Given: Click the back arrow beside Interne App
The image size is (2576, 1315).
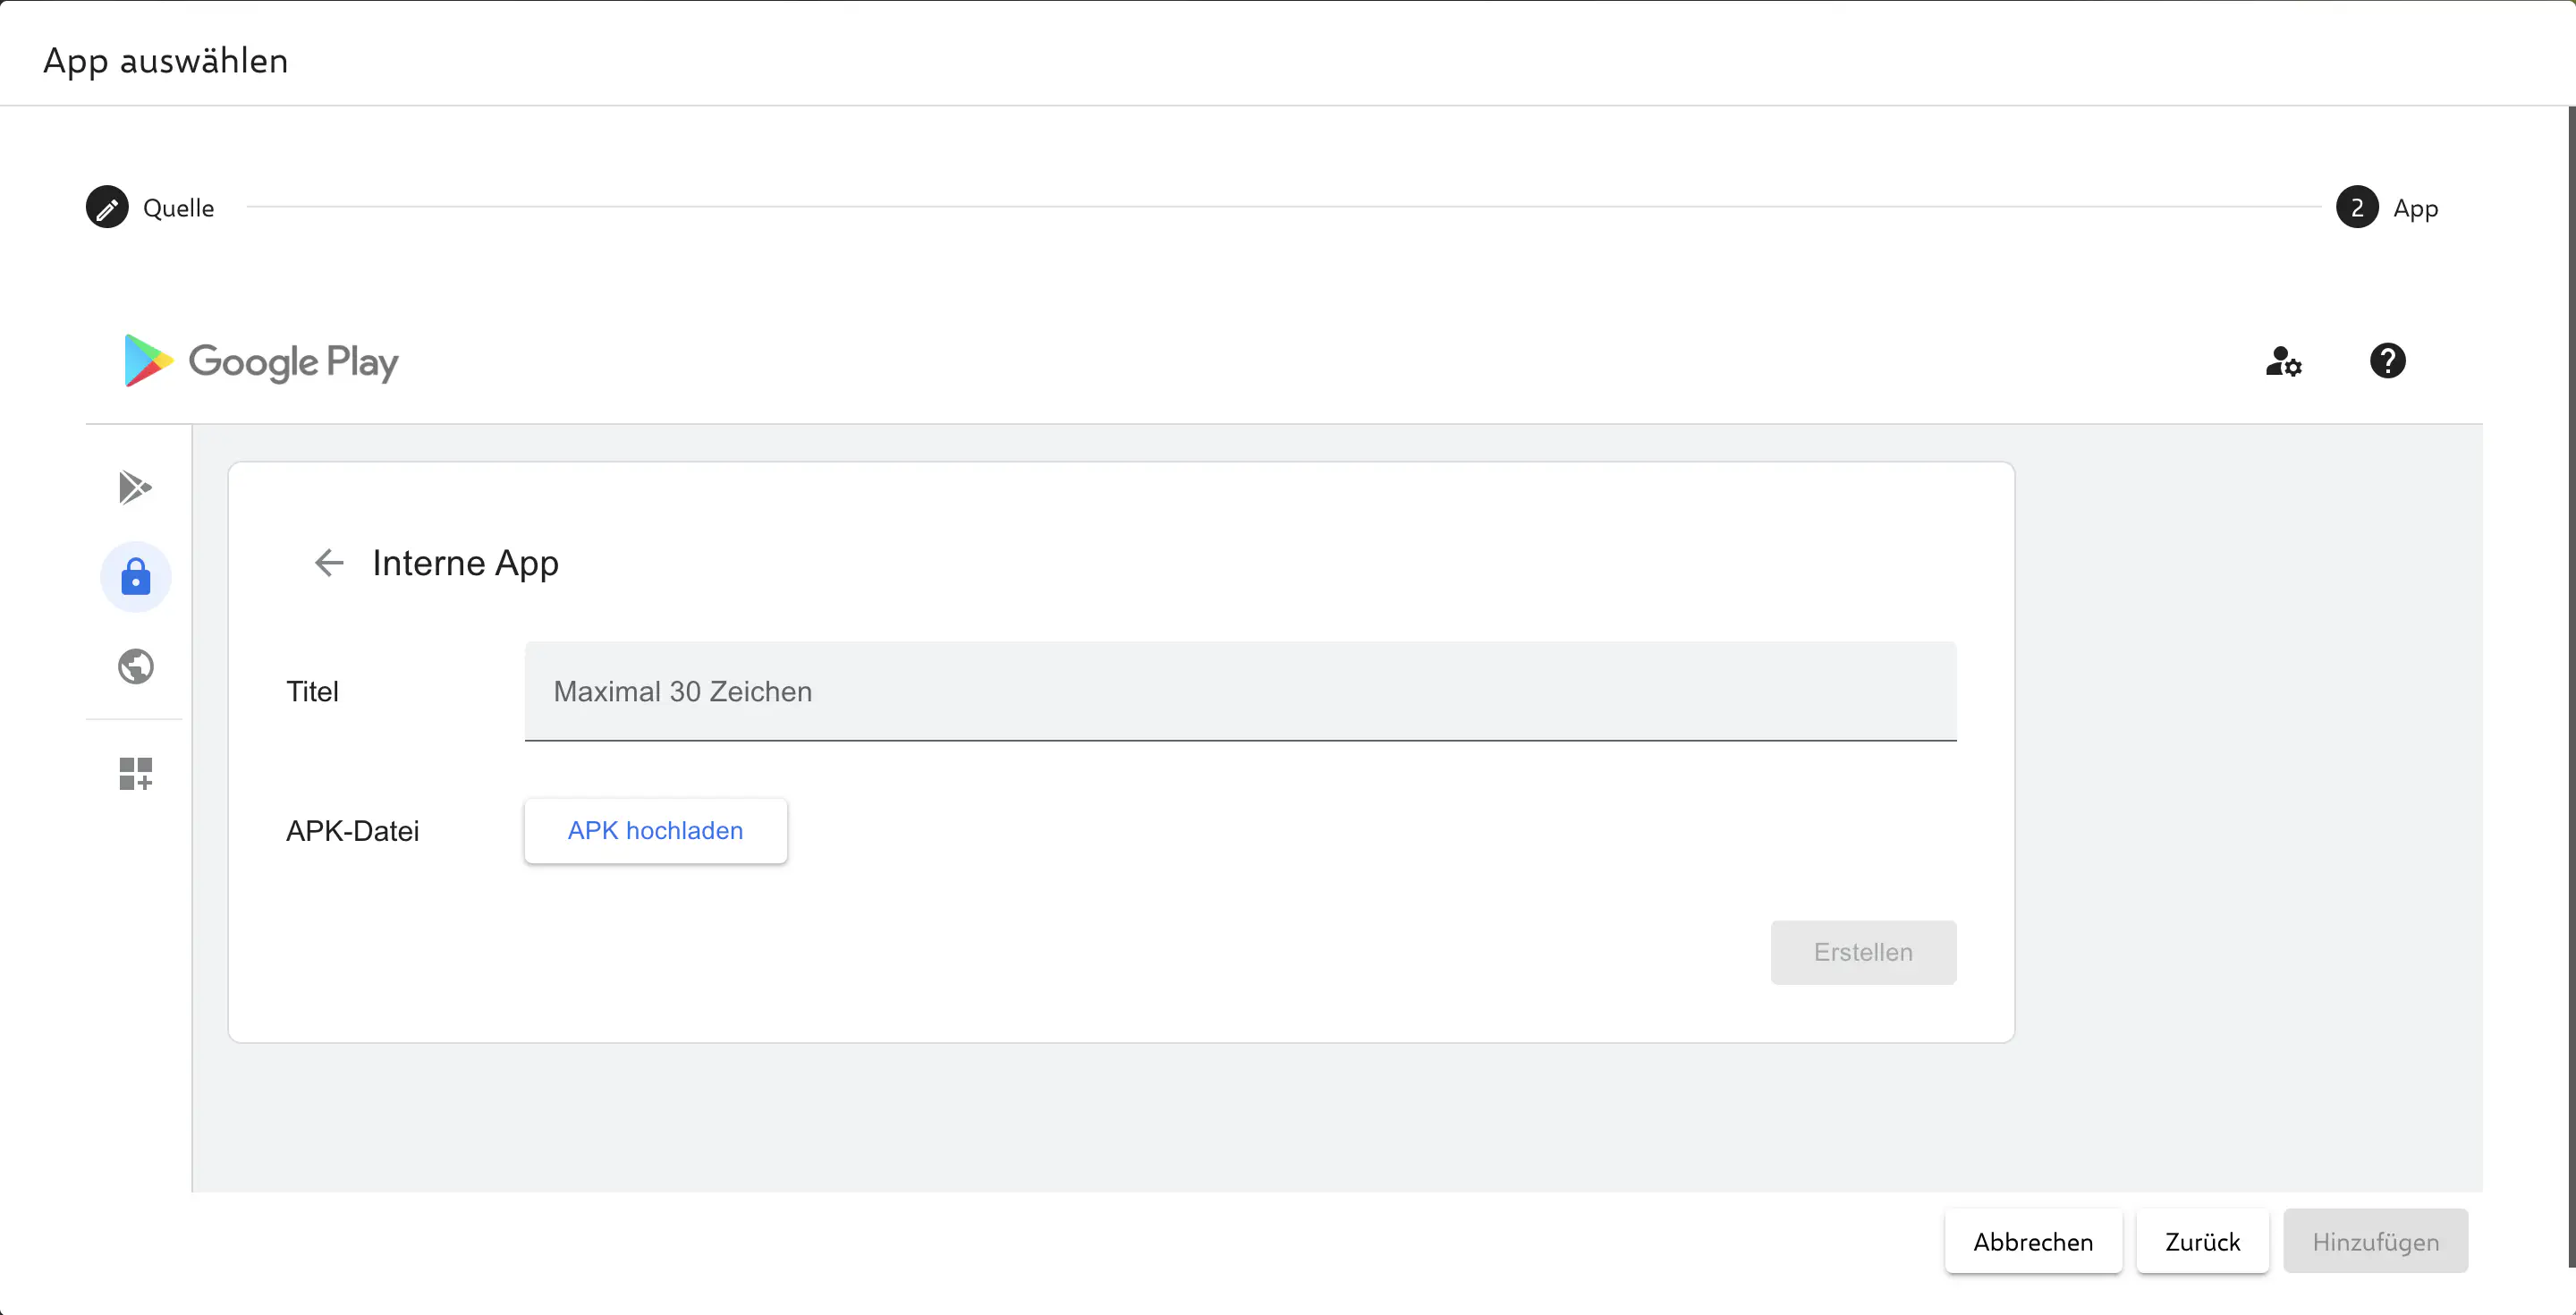Looking at the screenshot, I should tap(329, 563).
